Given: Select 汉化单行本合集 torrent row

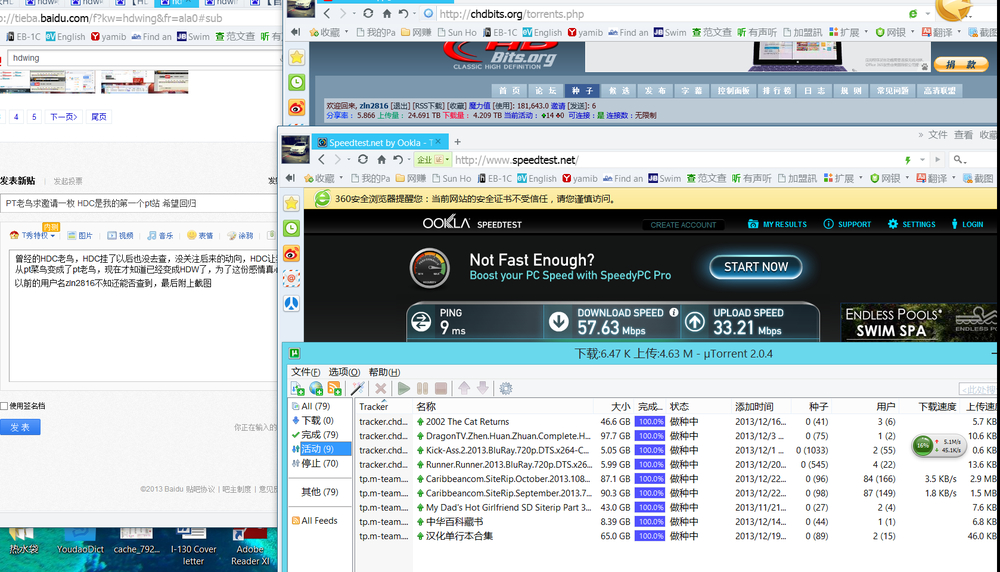Looking at the screenshot, I should (676, 536).
